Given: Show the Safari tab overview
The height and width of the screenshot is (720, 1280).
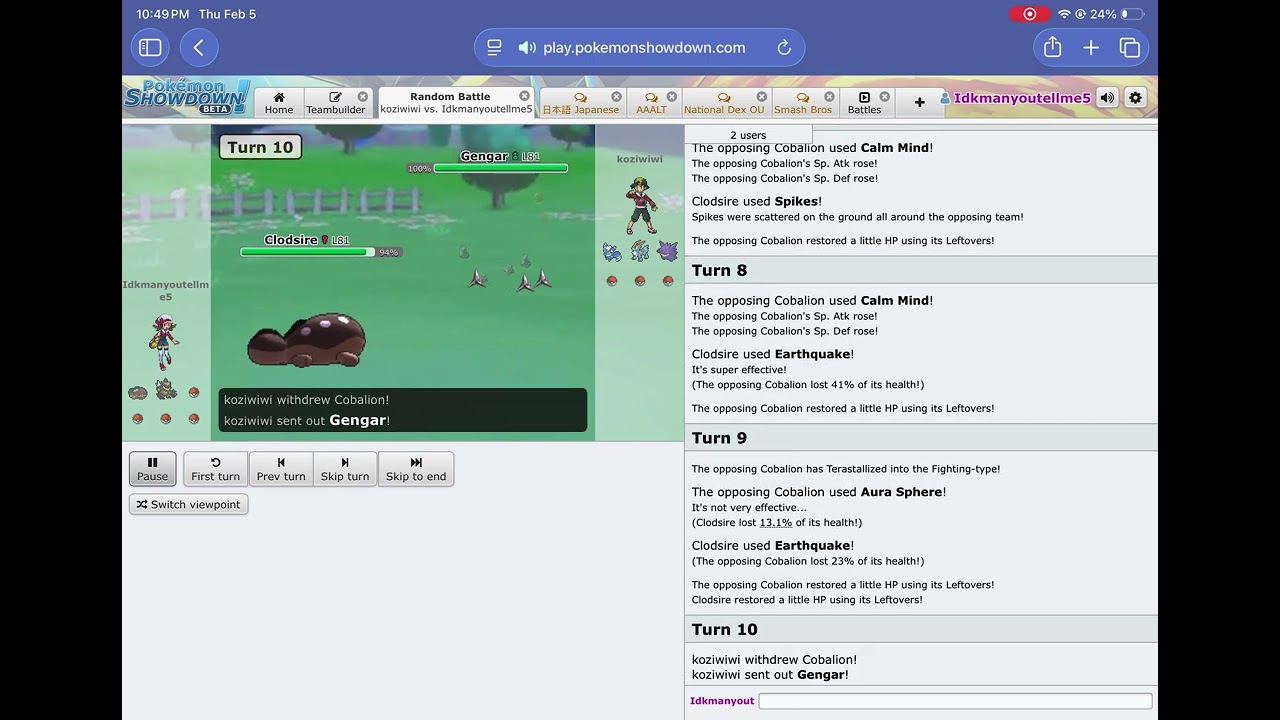Looking at the screenshot, I should [1130, 47].
